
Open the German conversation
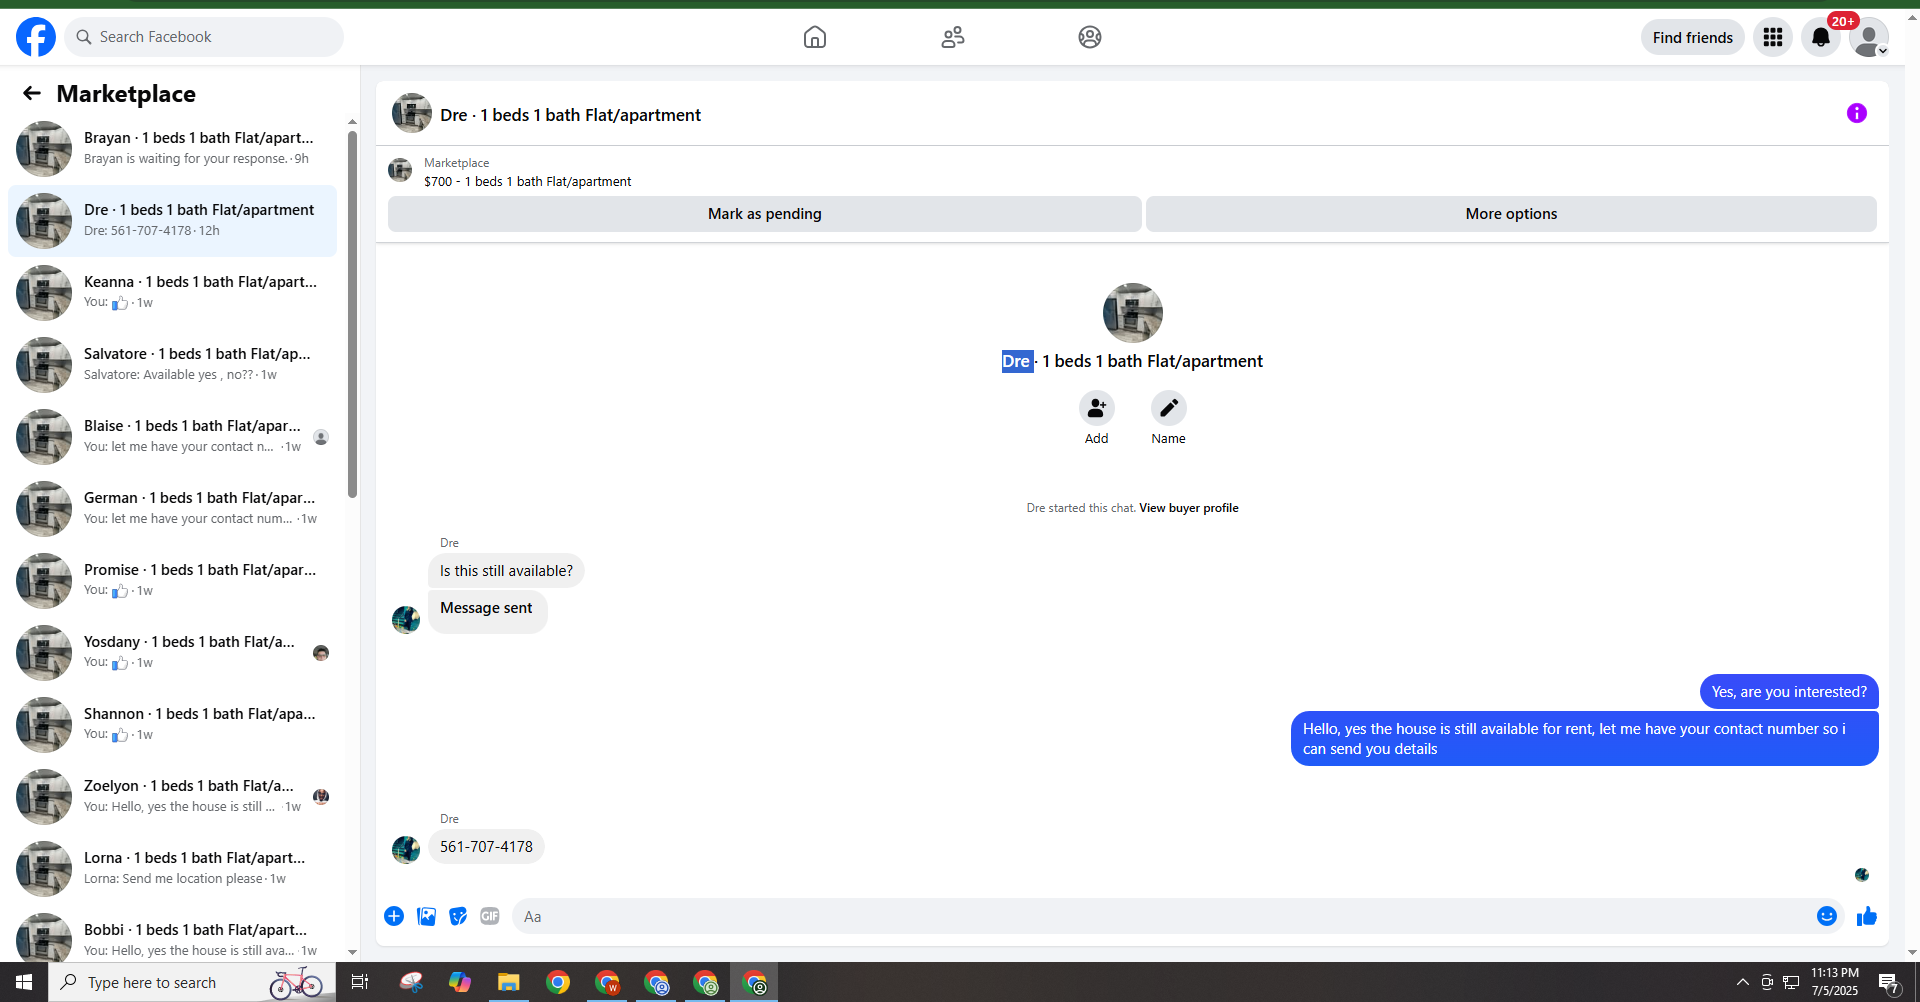point(172,509)
